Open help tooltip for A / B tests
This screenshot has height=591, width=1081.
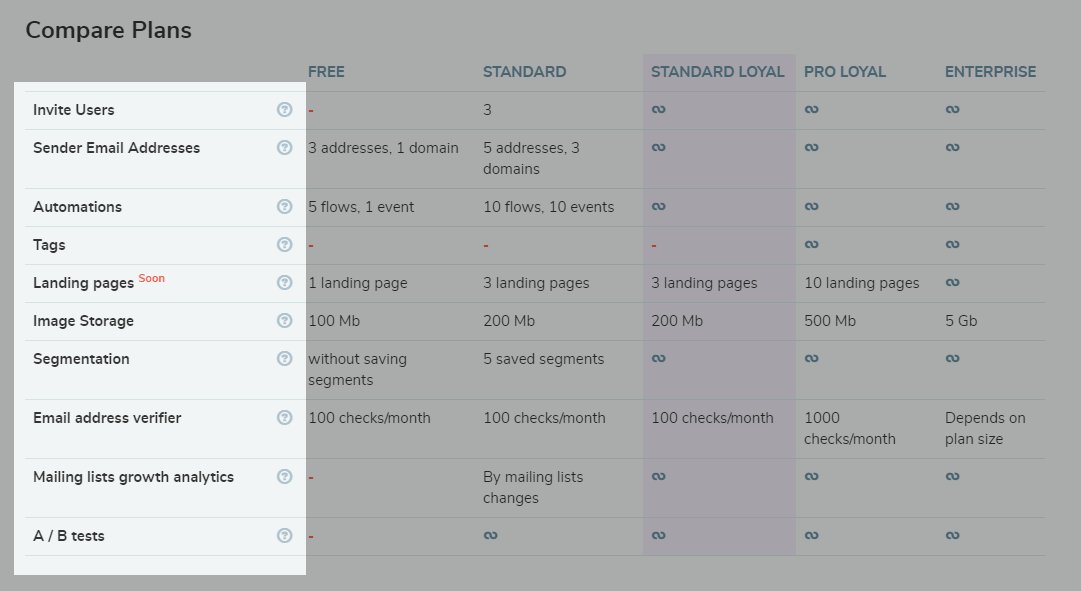point(284,535)
